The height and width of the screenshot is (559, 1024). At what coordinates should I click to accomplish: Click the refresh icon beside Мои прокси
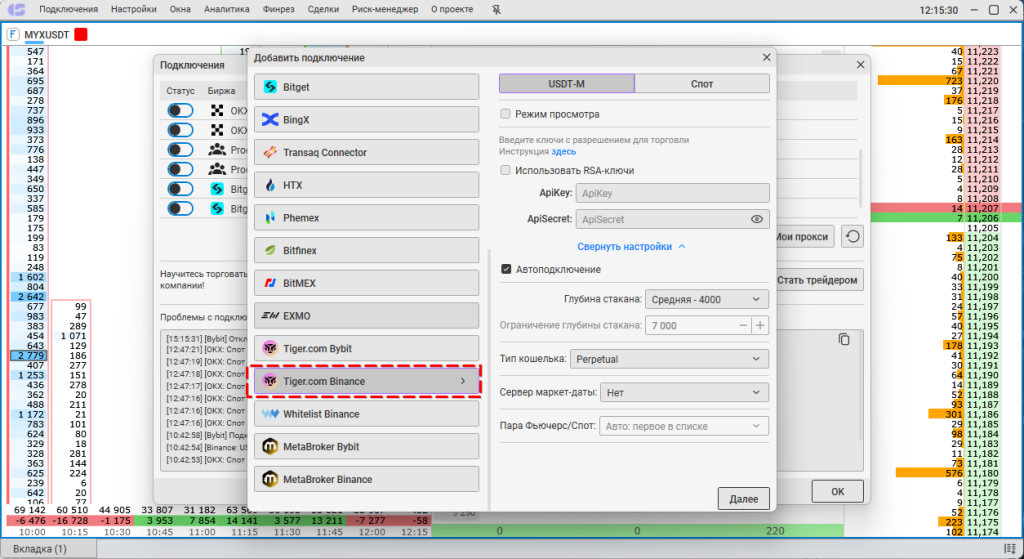coord(852,236)
